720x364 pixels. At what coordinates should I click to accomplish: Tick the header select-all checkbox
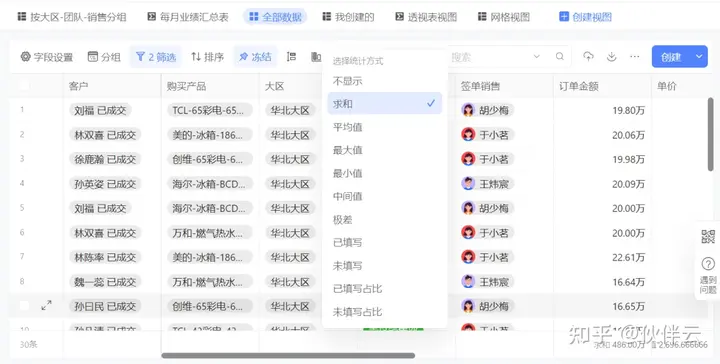tap(24, 85)
